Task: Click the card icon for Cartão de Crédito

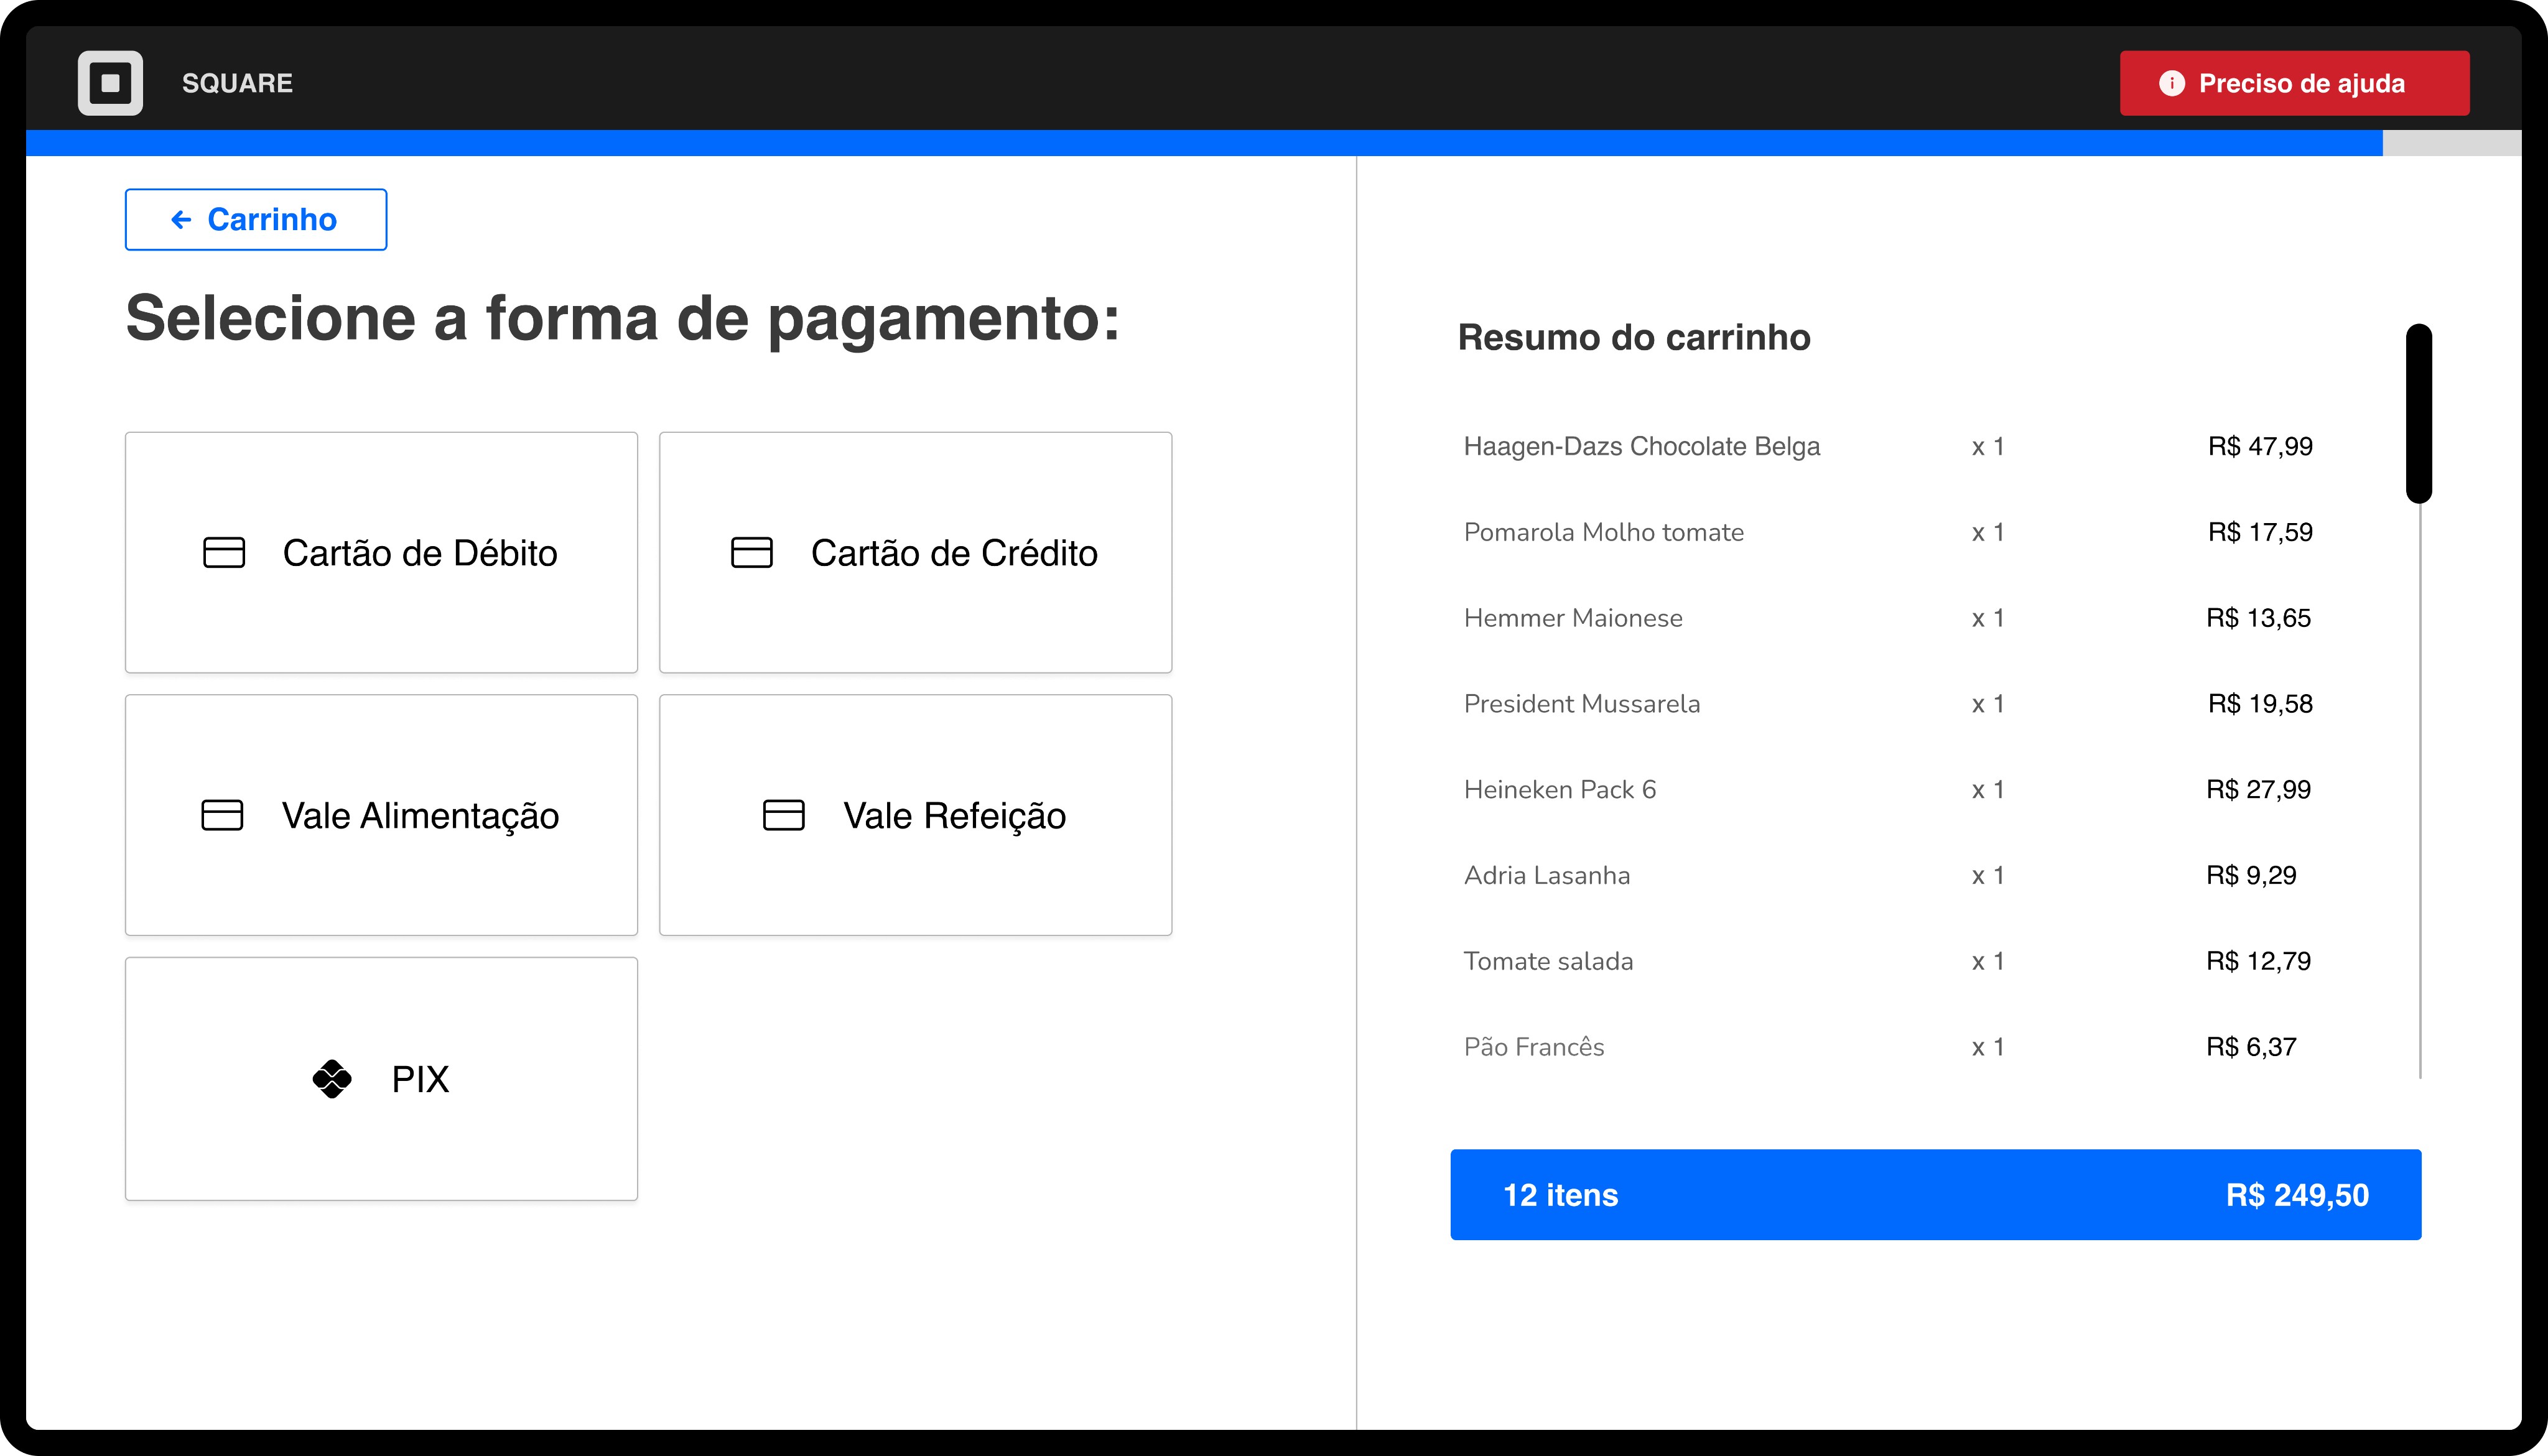Action: pyautogui.click(x=752, y=553)
